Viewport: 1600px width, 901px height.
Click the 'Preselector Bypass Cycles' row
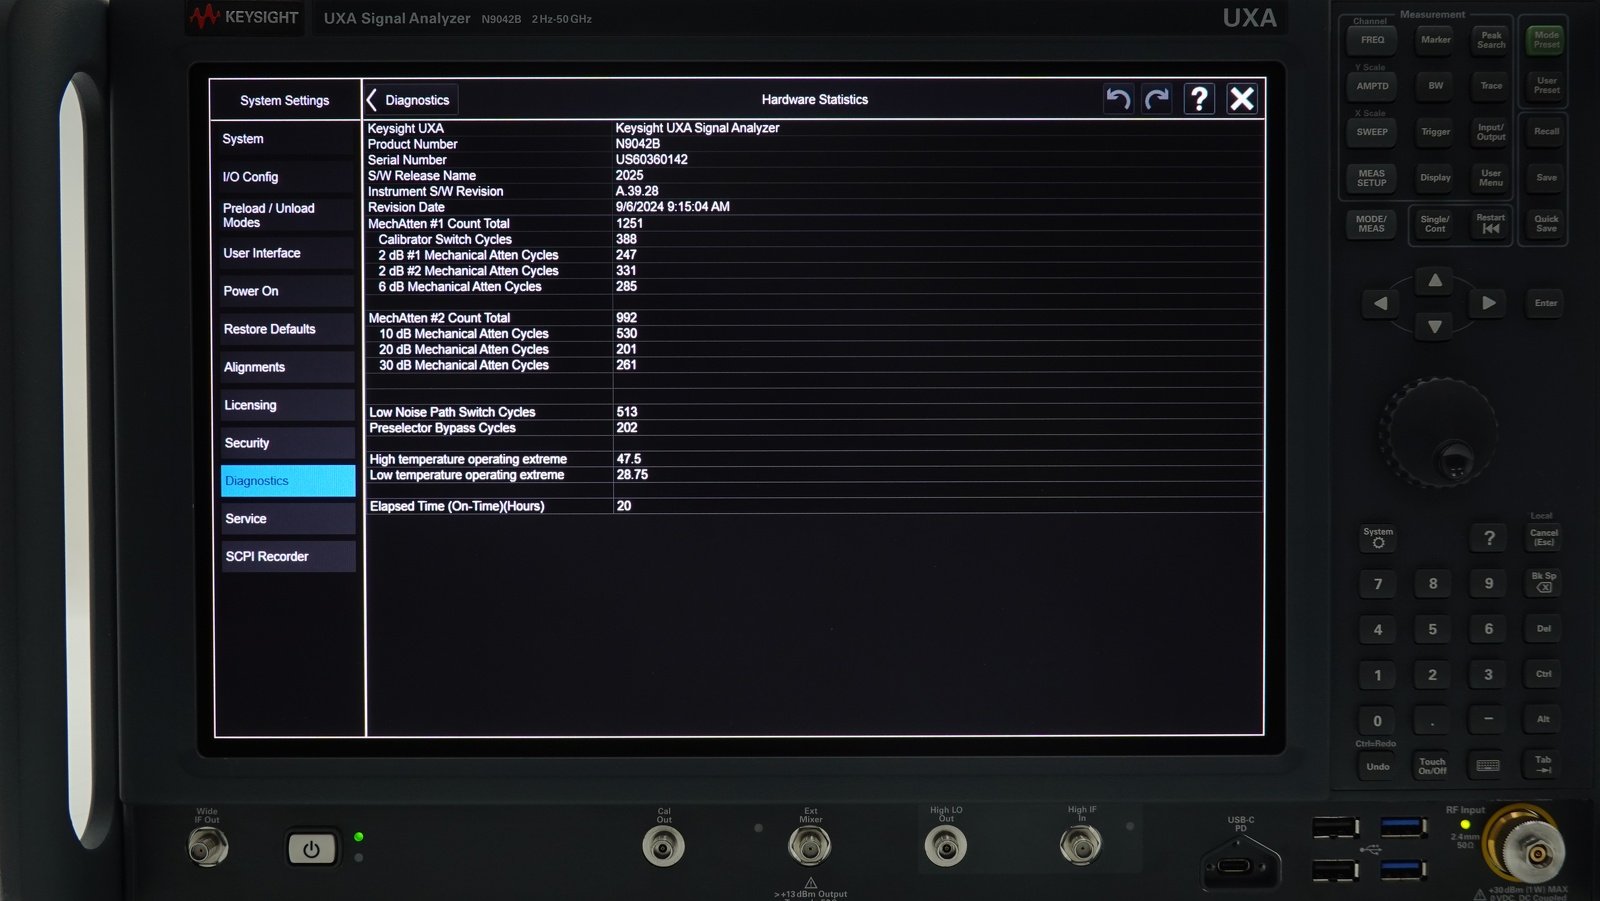815,428
